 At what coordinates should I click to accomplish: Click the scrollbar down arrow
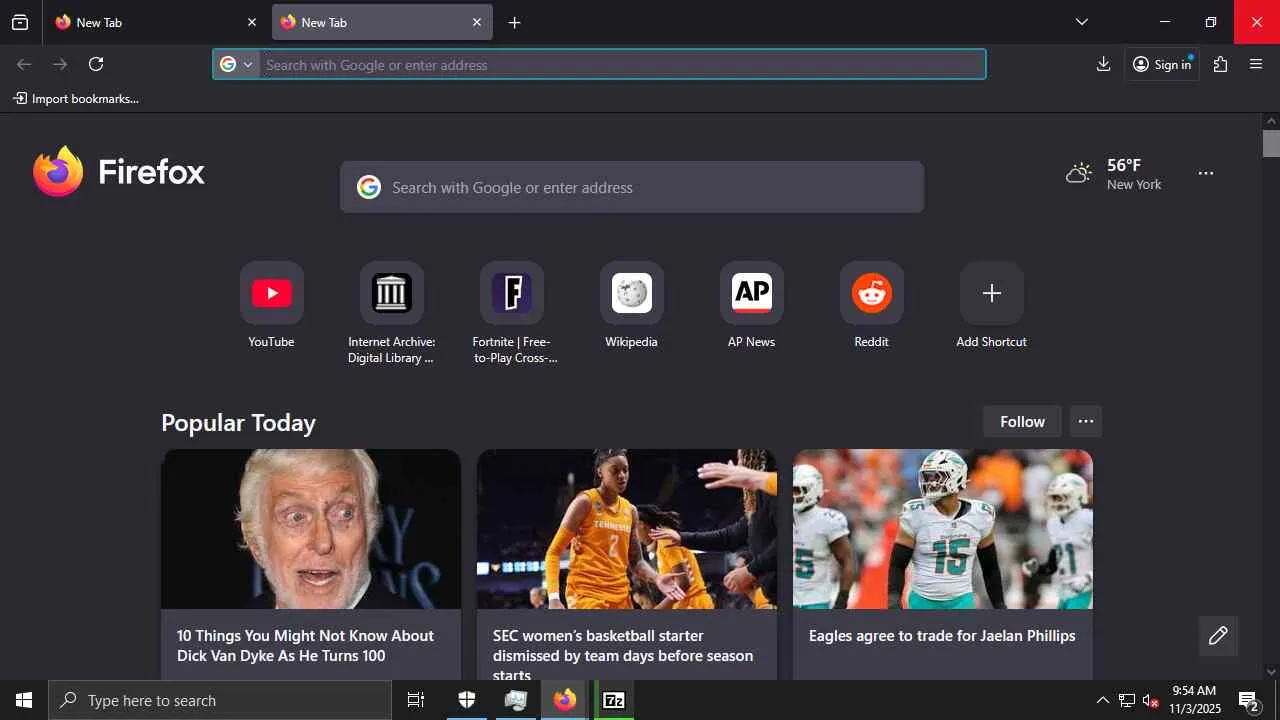pyautogui.click(x=1271, y=672)
